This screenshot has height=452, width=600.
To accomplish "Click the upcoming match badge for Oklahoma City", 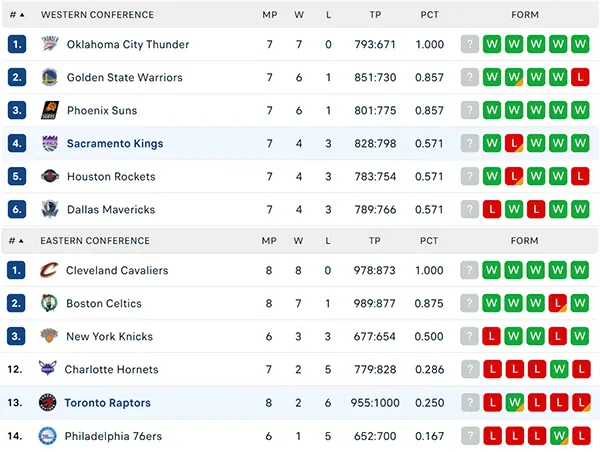I will click(470, 44).
